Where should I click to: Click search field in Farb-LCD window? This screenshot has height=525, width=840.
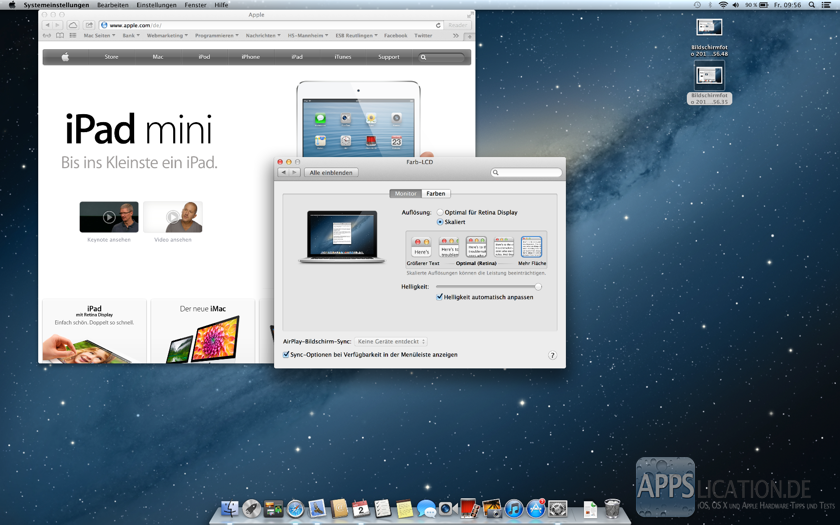click(527, 172)
